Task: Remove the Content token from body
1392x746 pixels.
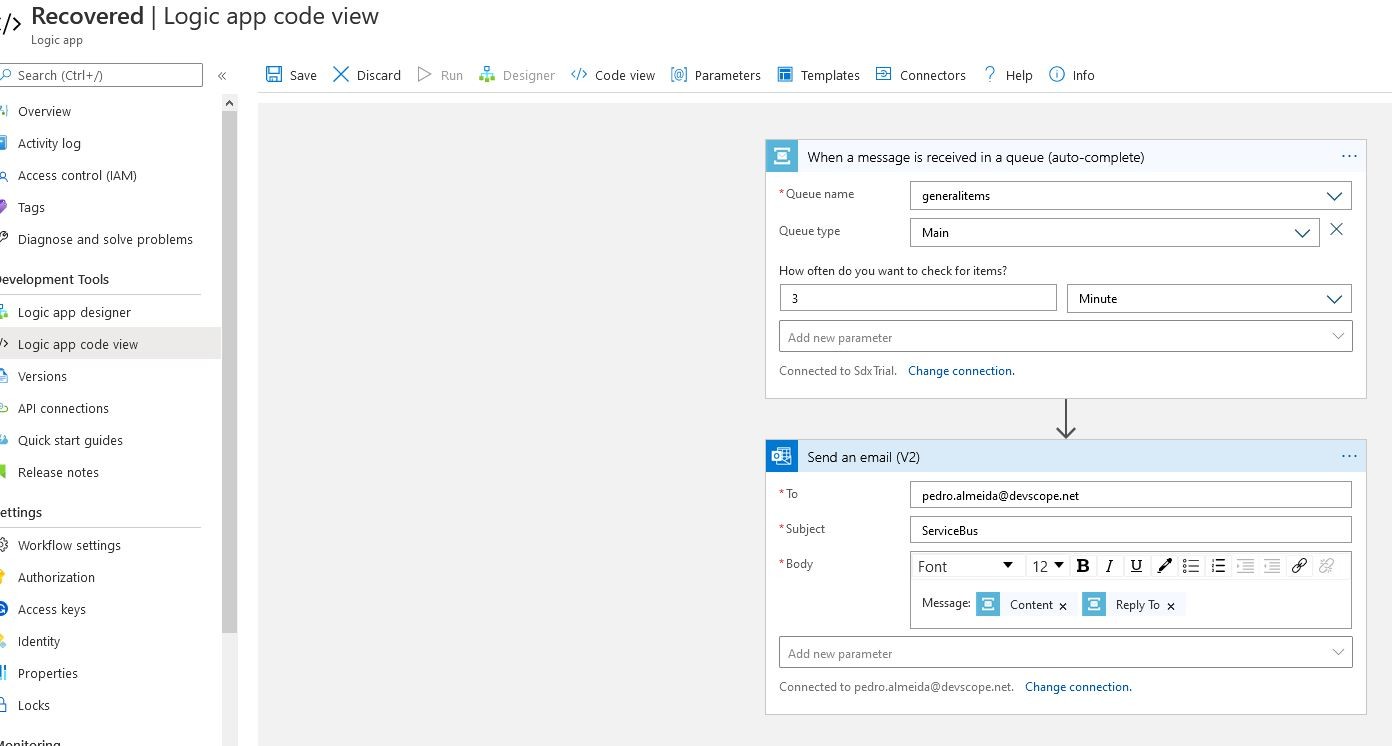Action: (x=1063, y=606)
